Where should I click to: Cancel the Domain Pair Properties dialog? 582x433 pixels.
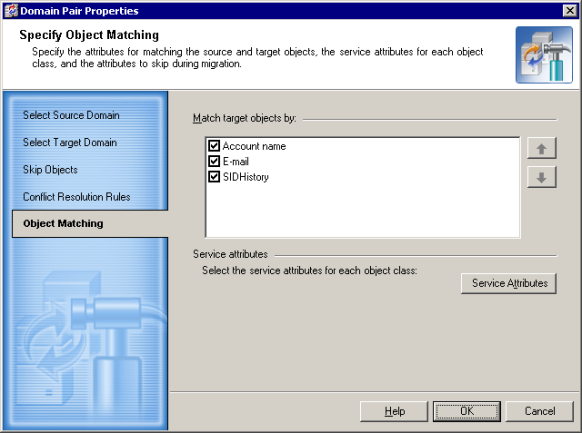coord(540,411)
